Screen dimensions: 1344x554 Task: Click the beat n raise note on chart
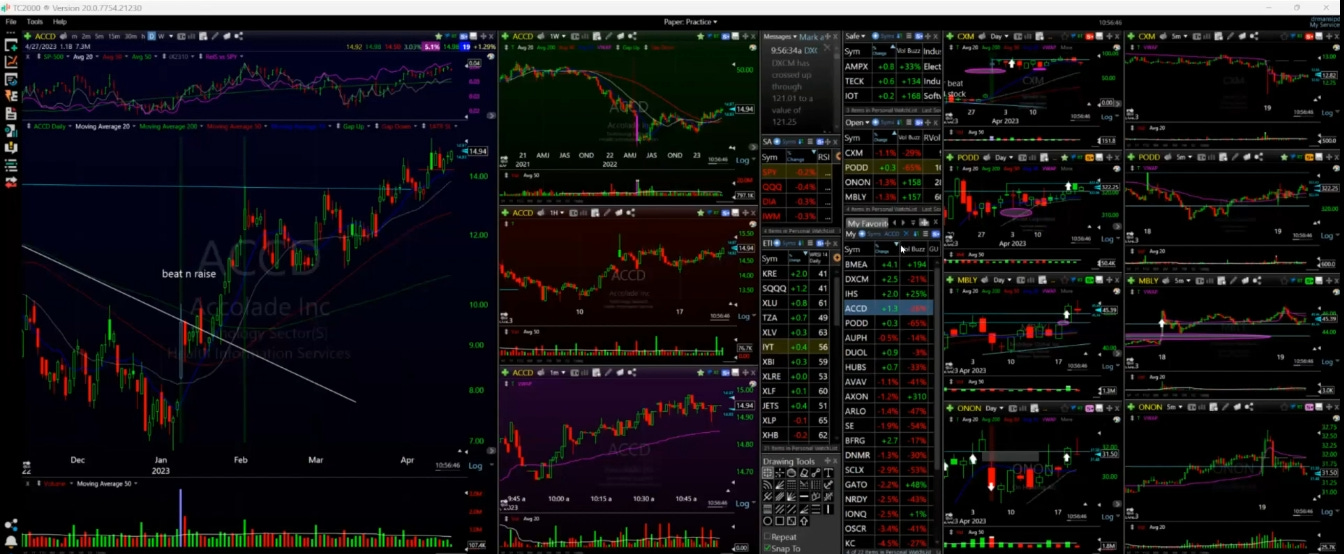tap(189, 273)
